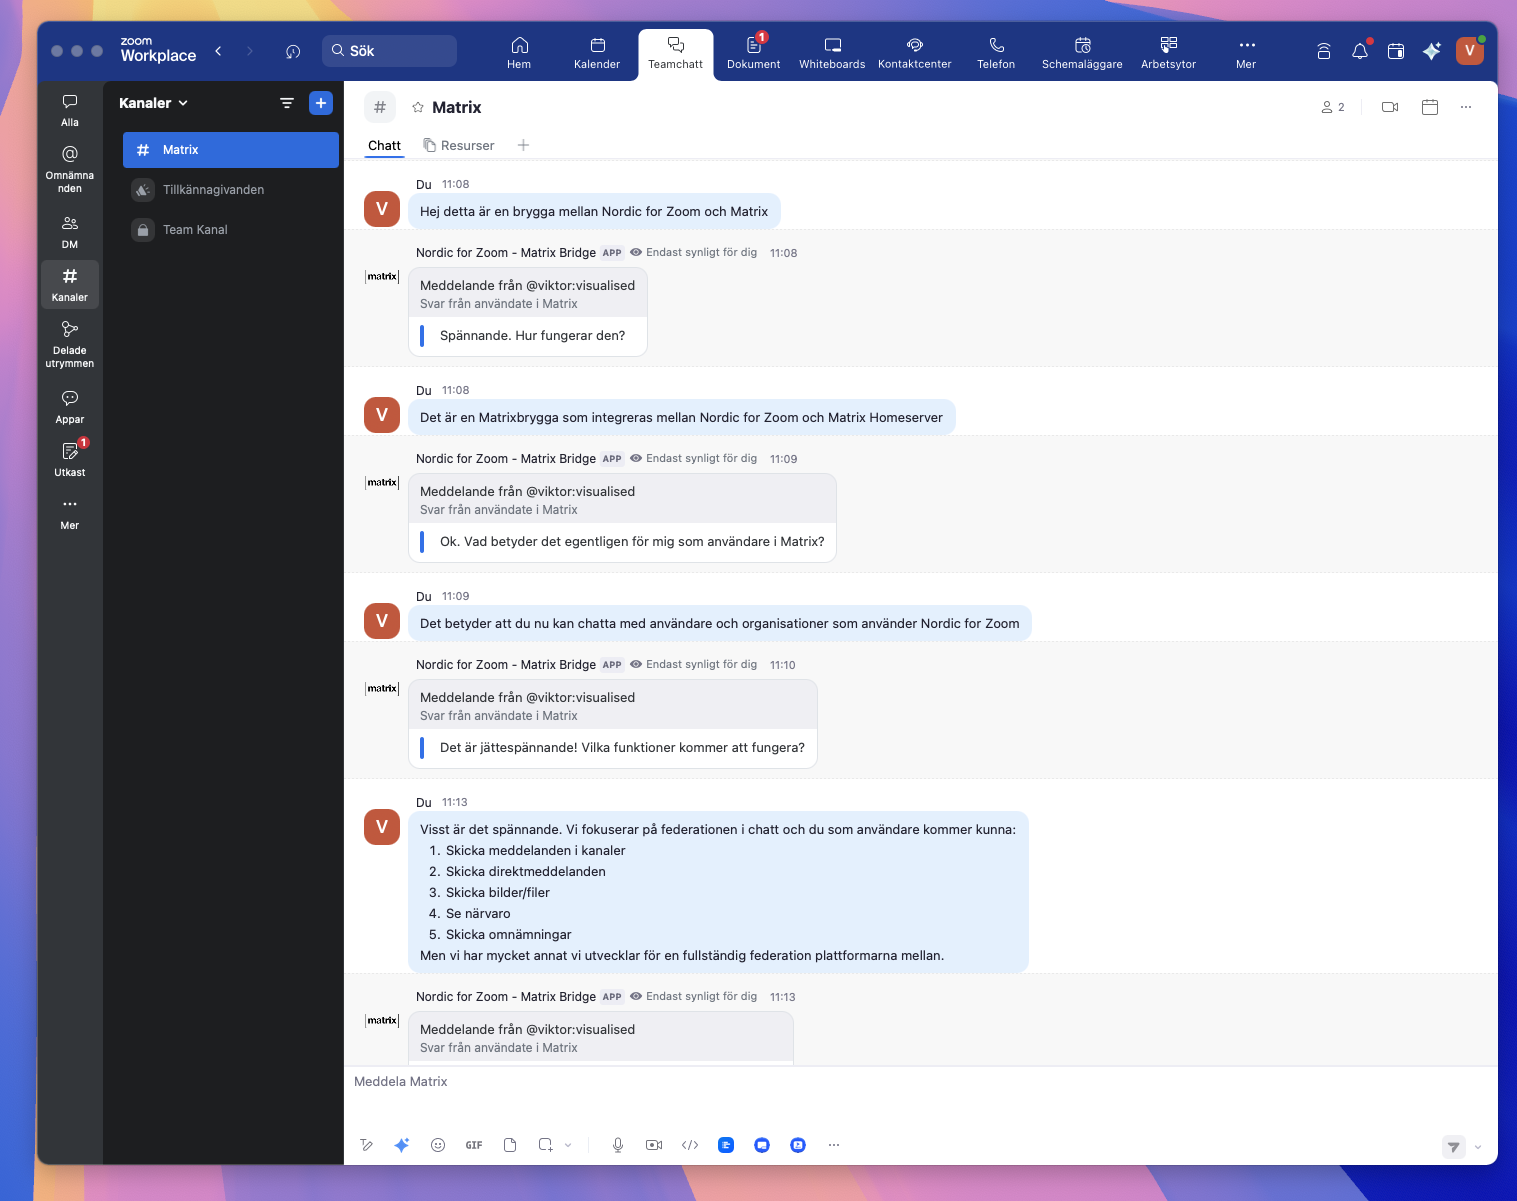Open the GIF picker

click(x=474, y=1145)
